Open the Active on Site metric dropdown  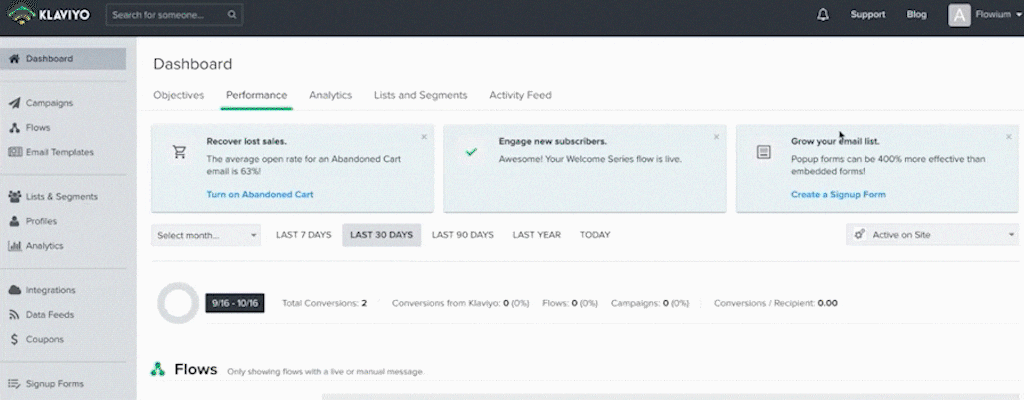coord(932,235)
